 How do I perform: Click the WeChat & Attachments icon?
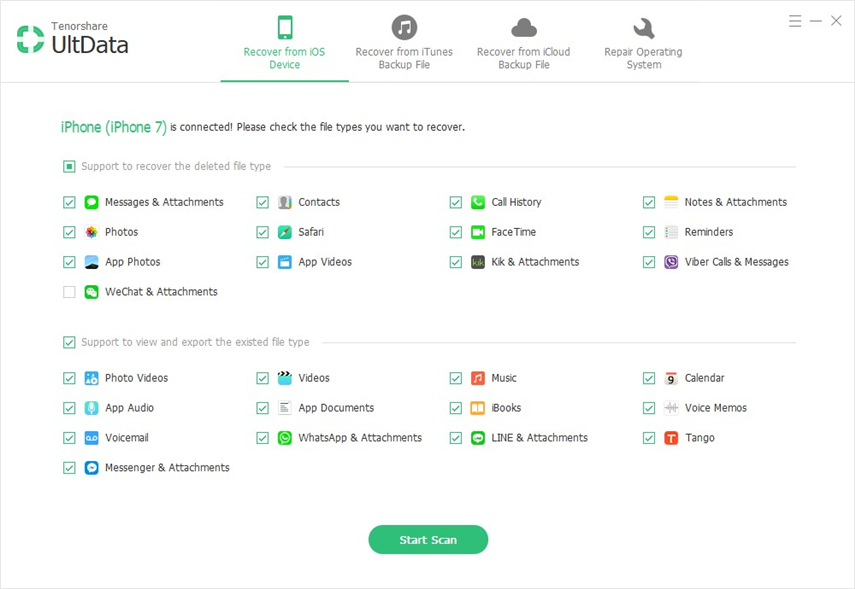(91, 292)
